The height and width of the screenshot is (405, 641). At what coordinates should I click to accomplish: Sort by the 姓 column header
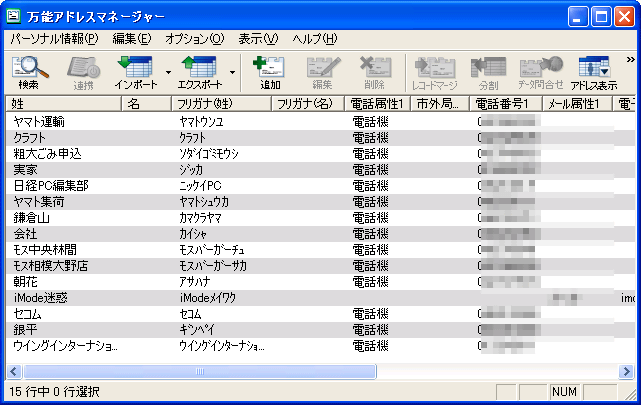(x=63, y=104)
